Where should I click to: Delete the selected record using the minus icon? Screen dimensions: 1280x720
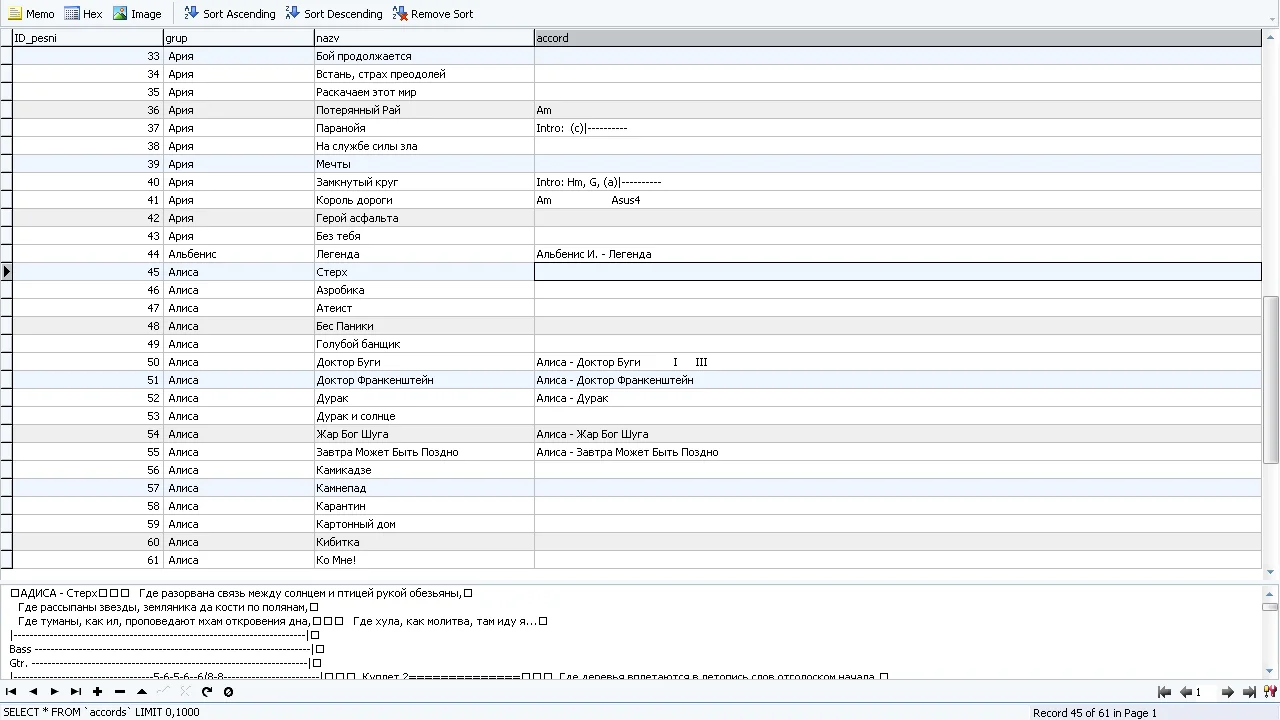[119, 691]
